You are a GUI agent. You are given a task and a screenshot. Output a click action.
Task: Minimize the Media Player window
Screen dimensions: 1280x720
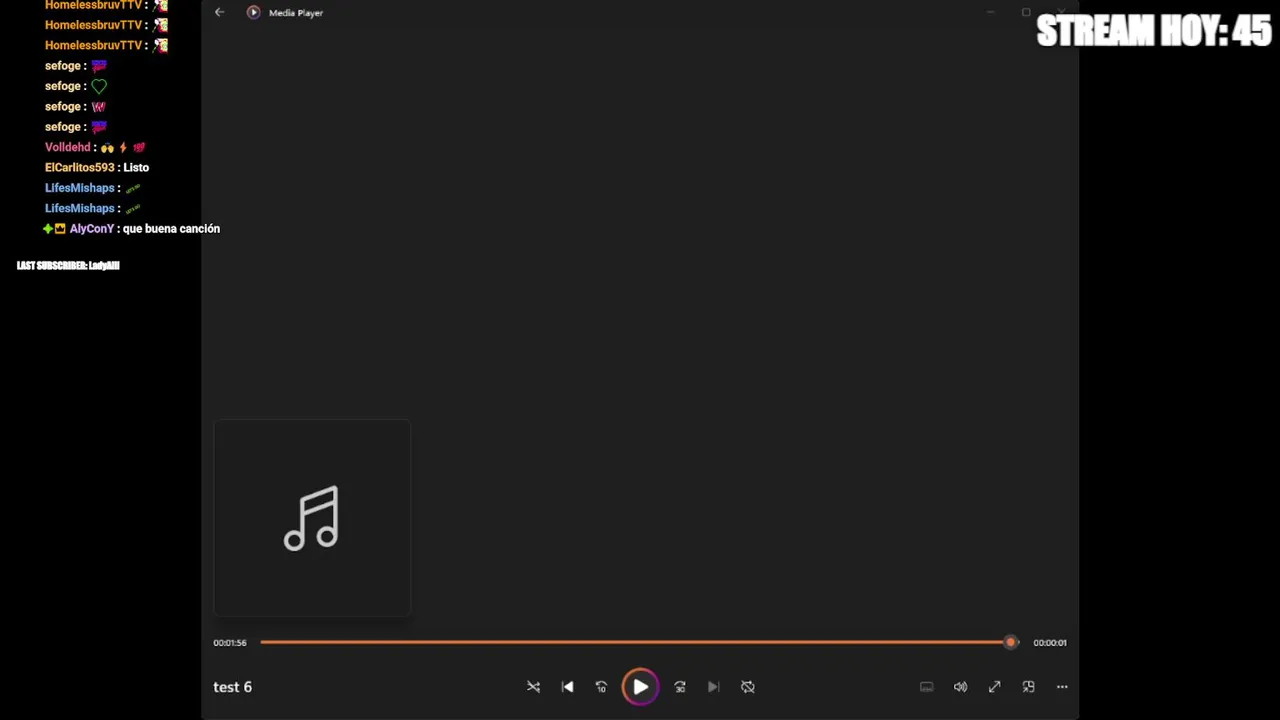point(990,12)
